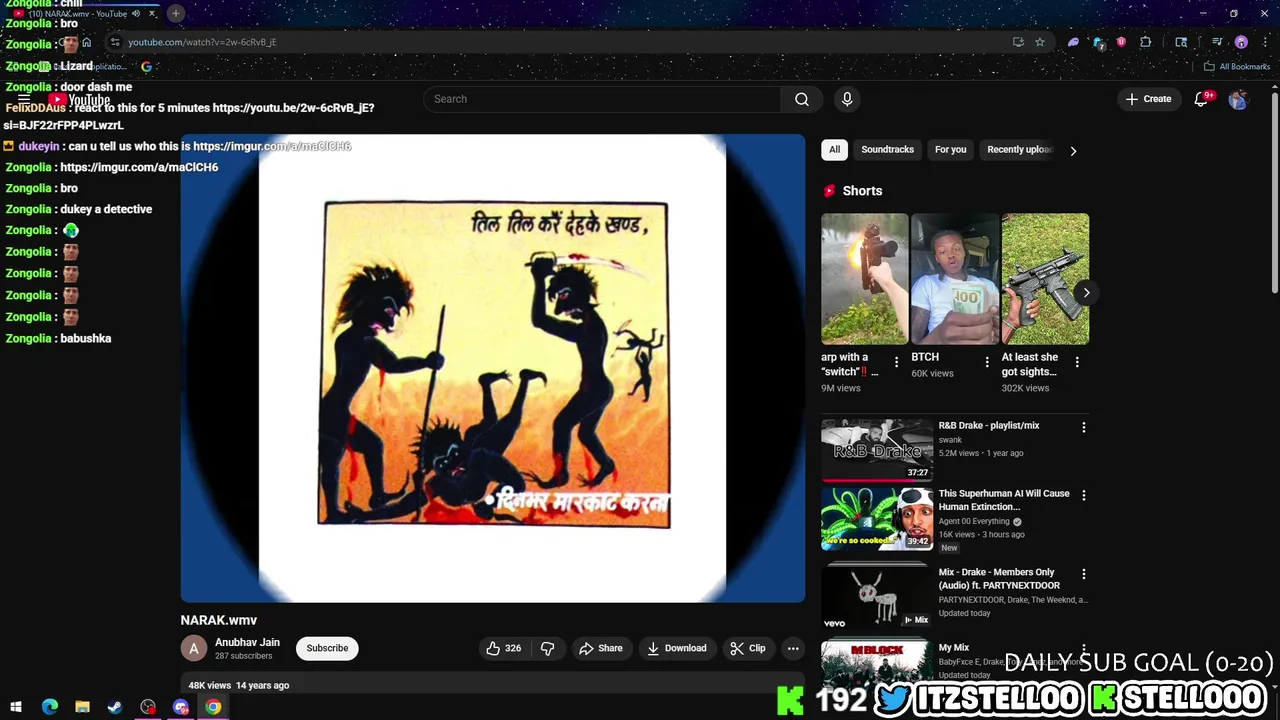Open the Short with the firing gun thumbnail
Viewport: 1280px width, 720px height.
pyautogui.click(x=865, y=279)
